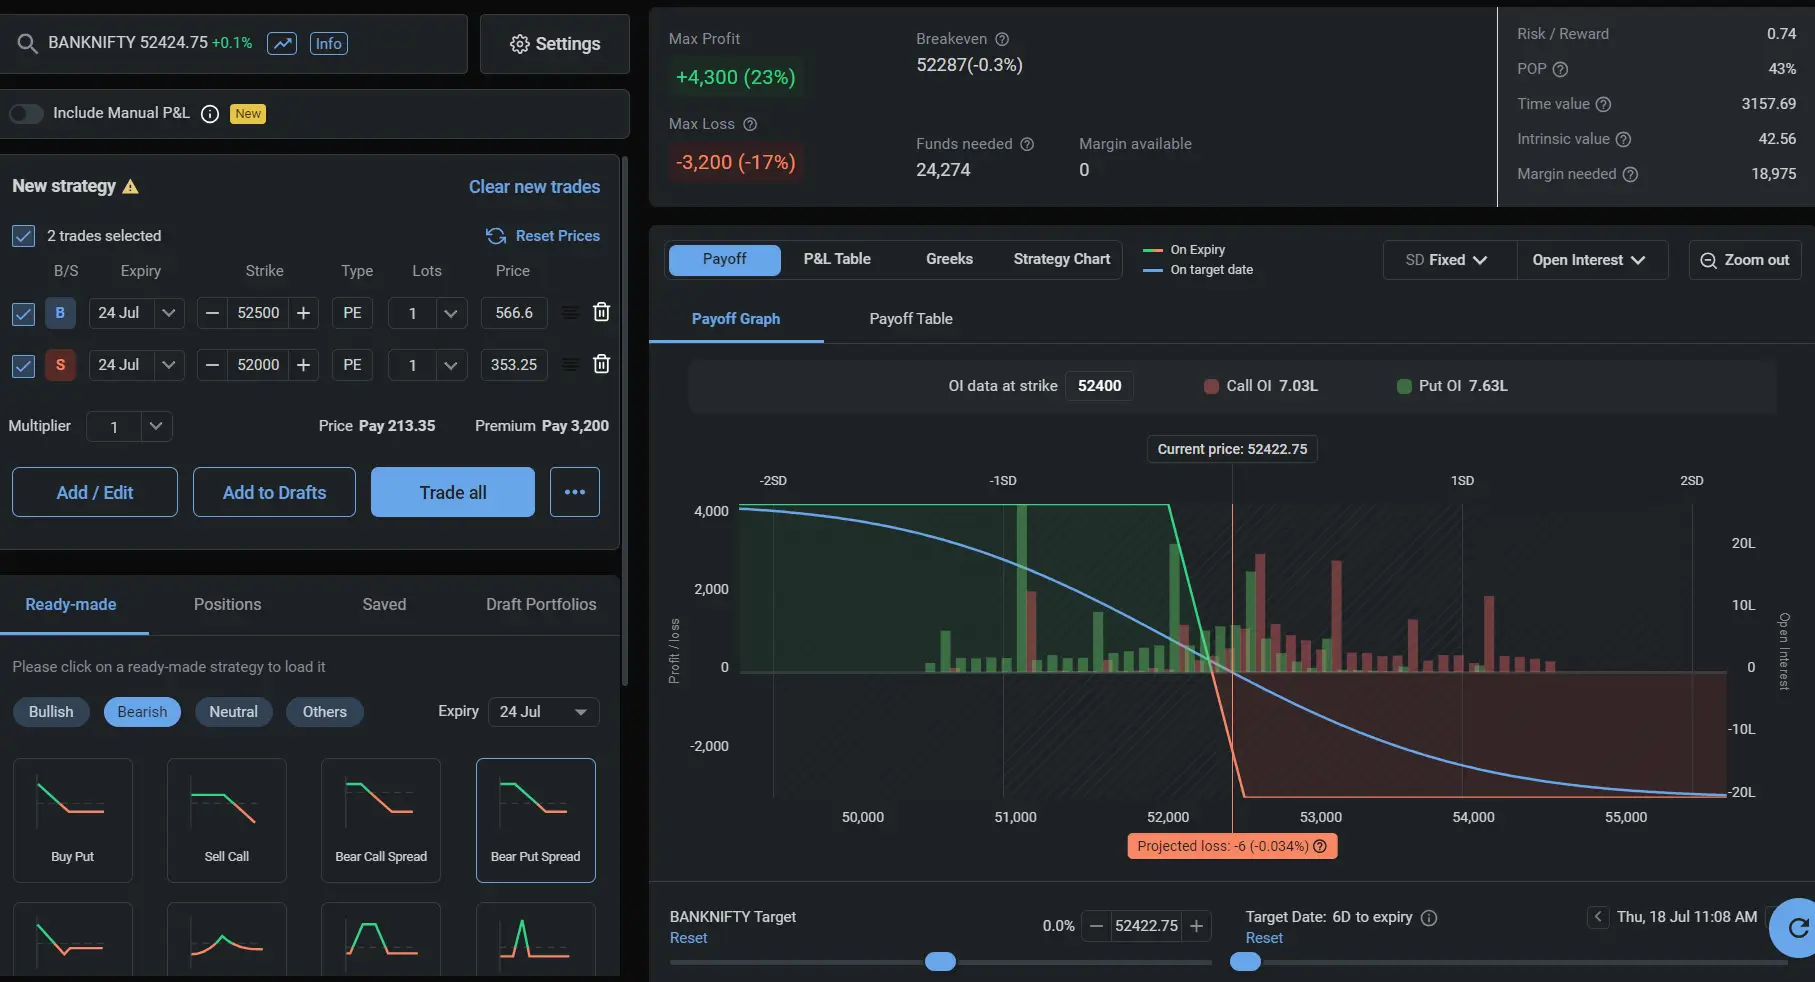Click help icon next to Margin needed

tap(1630, 174)
